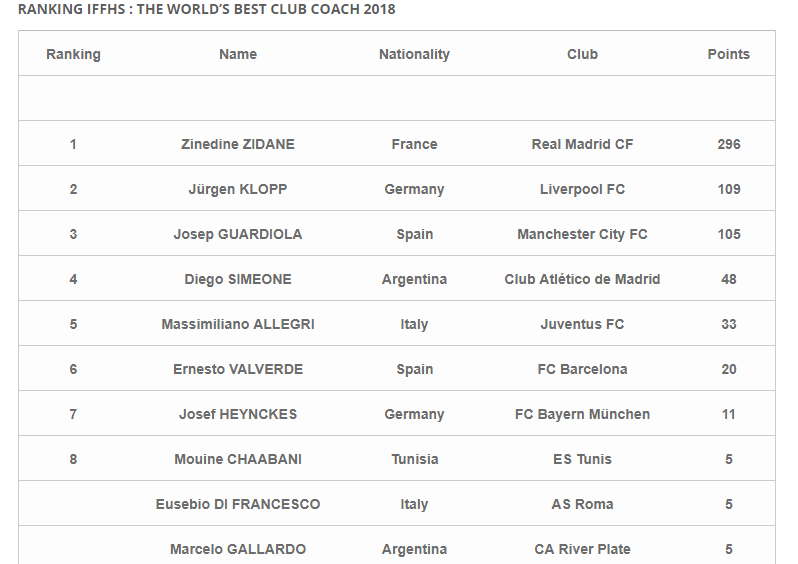Select the Jürgen KLOPP name cell

click(x=238, y=189)
